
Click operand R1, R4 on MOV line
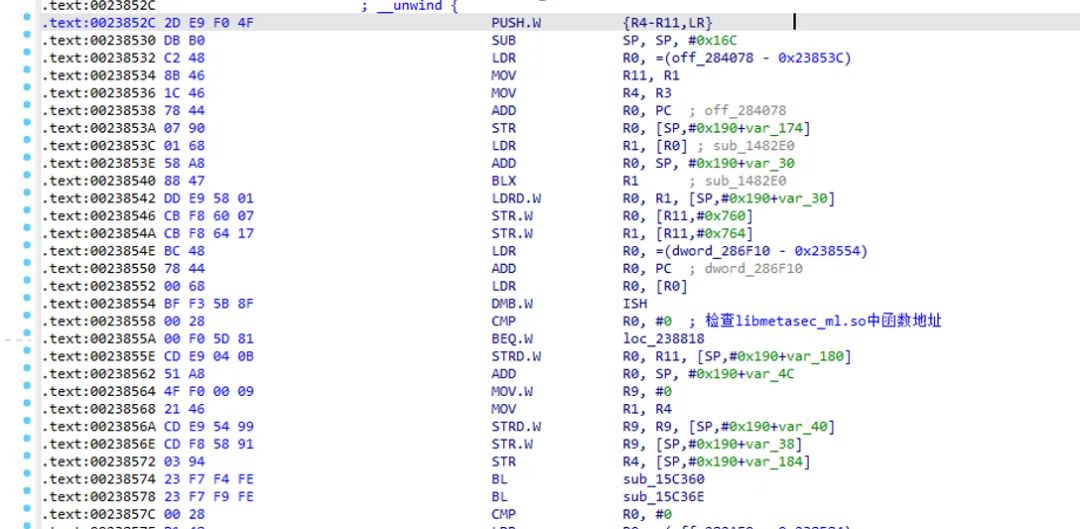(x=646, y=409)
